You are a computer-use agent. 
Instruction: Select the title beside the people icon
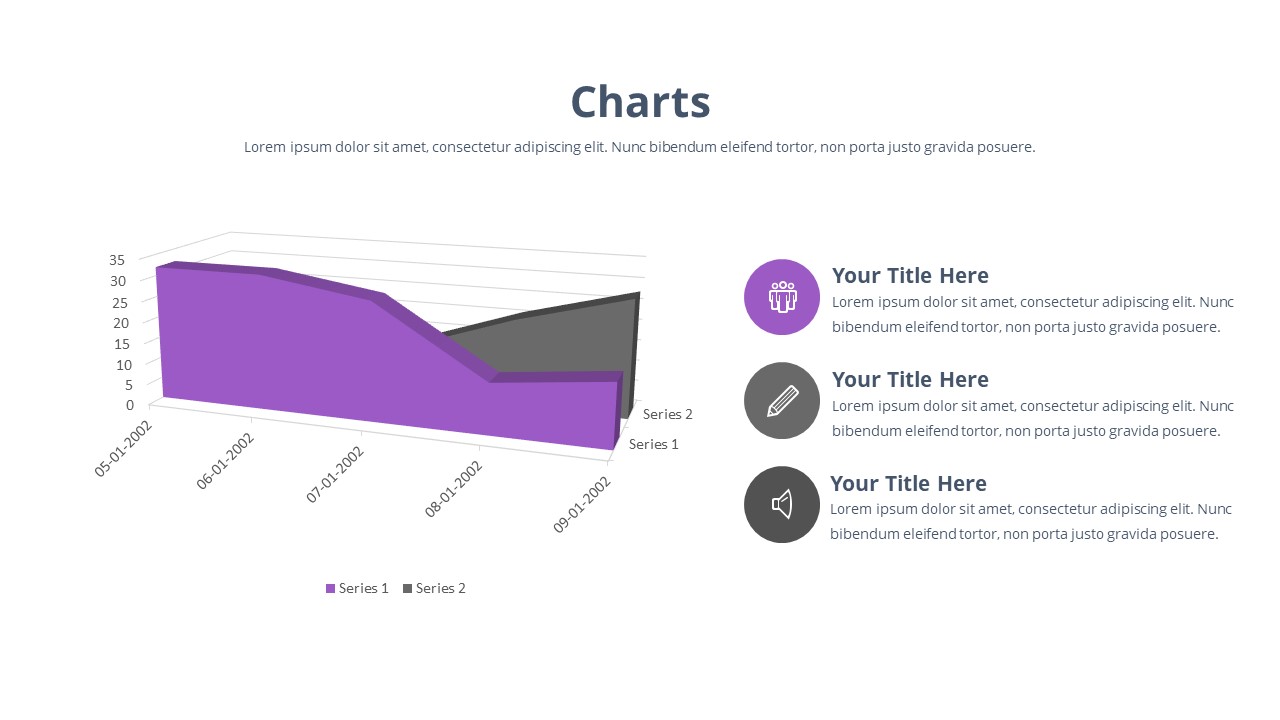(910, 275)
